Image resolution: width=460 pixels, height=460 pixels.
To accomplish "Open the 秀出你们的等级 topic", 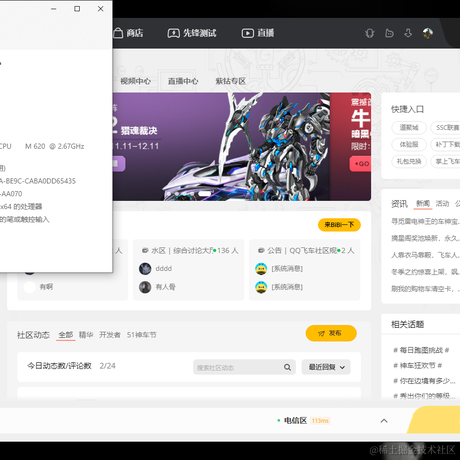I will coord(424,396).
